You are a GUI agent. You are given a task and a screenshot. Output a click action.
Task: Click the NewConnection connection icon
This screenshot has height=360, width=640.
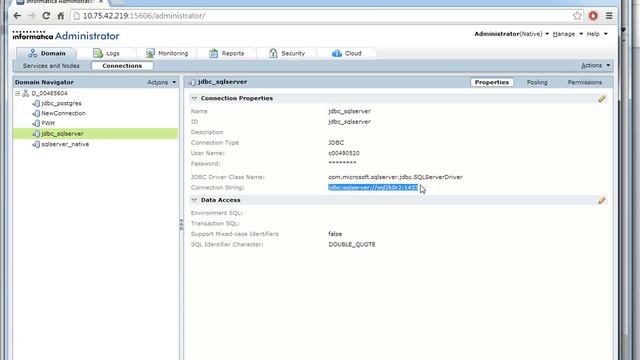36,113
